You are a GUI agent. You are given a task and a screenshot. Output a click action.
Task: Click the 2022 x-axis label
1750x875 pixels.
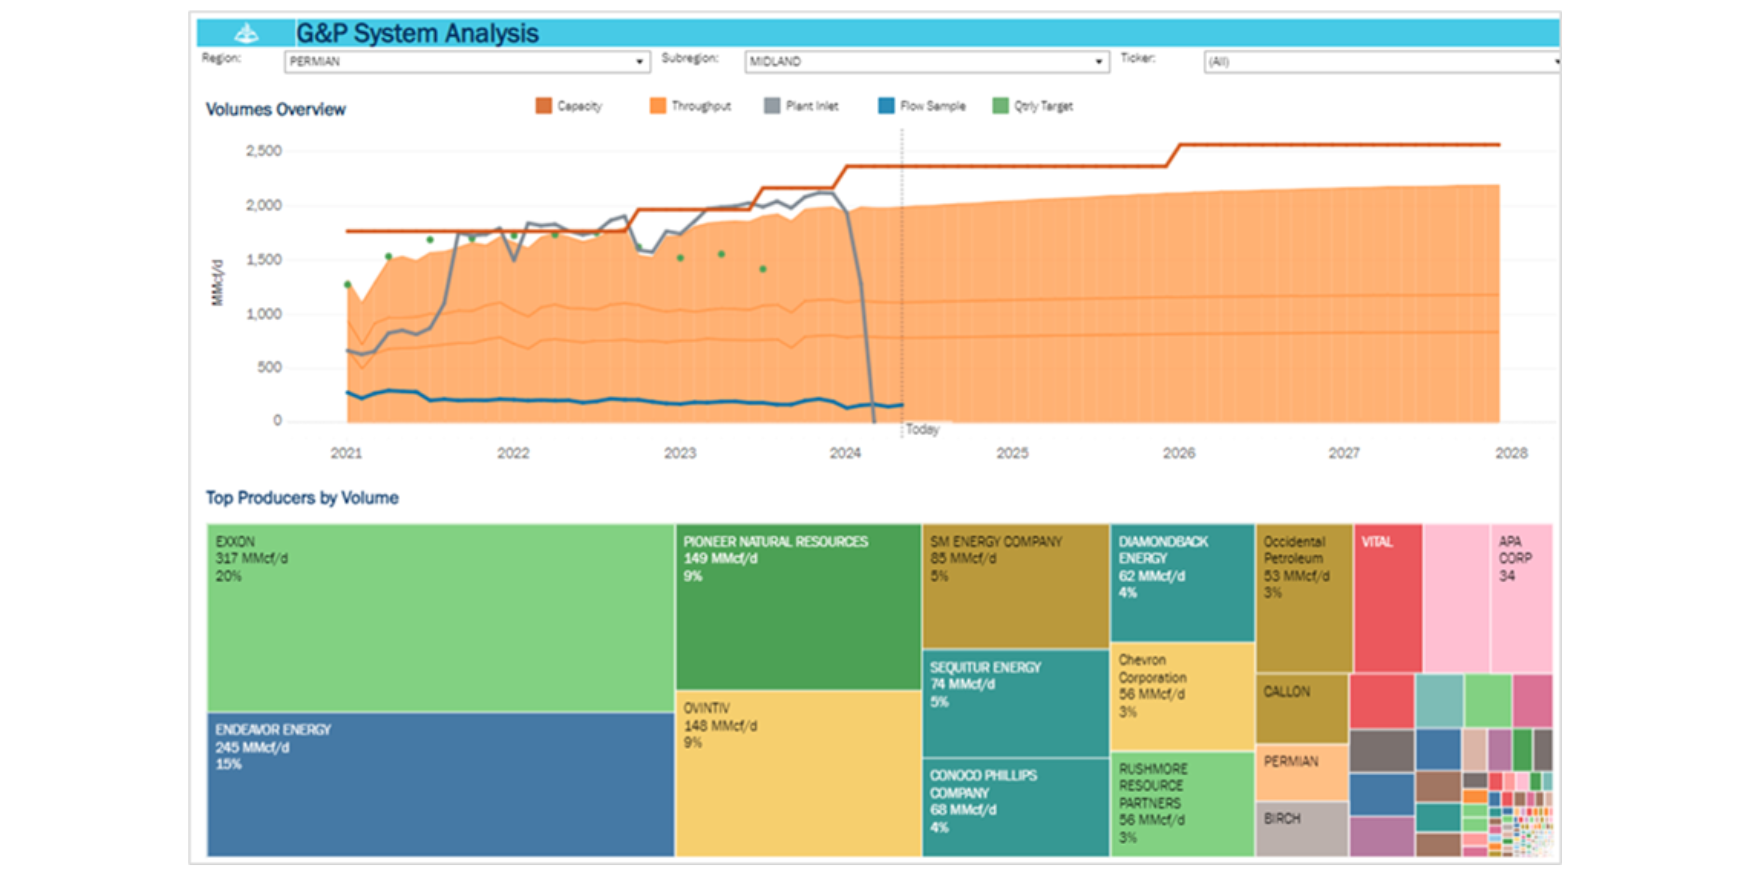513,453
